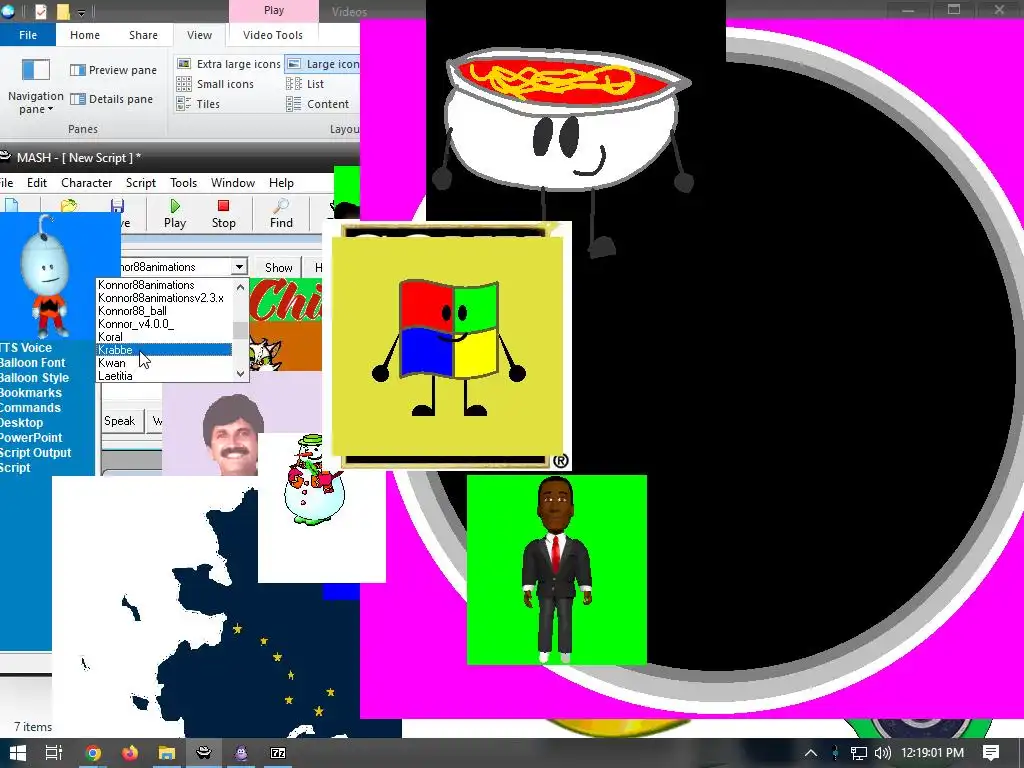
Task: Toggle the Navigation pane icon in Explorer
Action: click(x=36, y=69)
